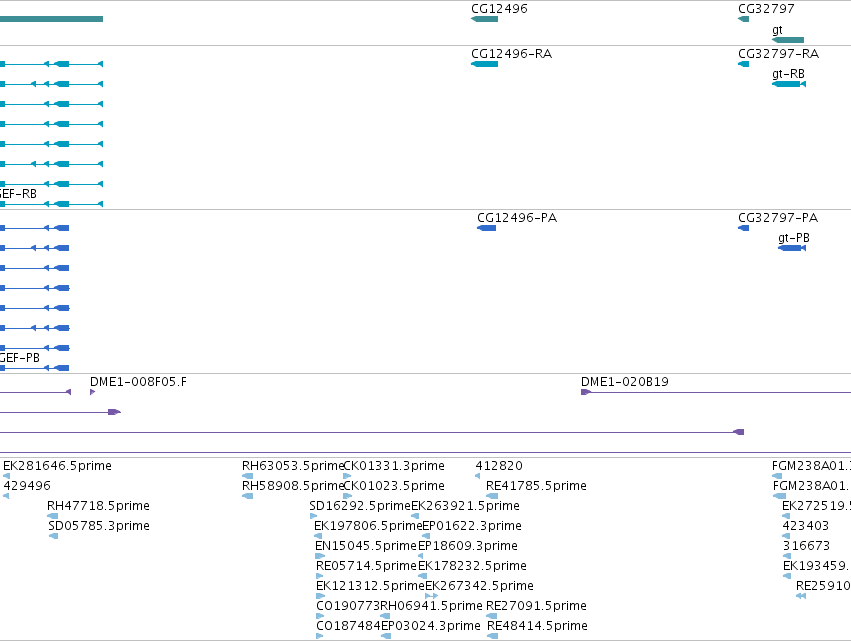Open the CG32797-RA transcript
Screen dimensions: 851x641
pyautogui.click(x=744, y=64)
